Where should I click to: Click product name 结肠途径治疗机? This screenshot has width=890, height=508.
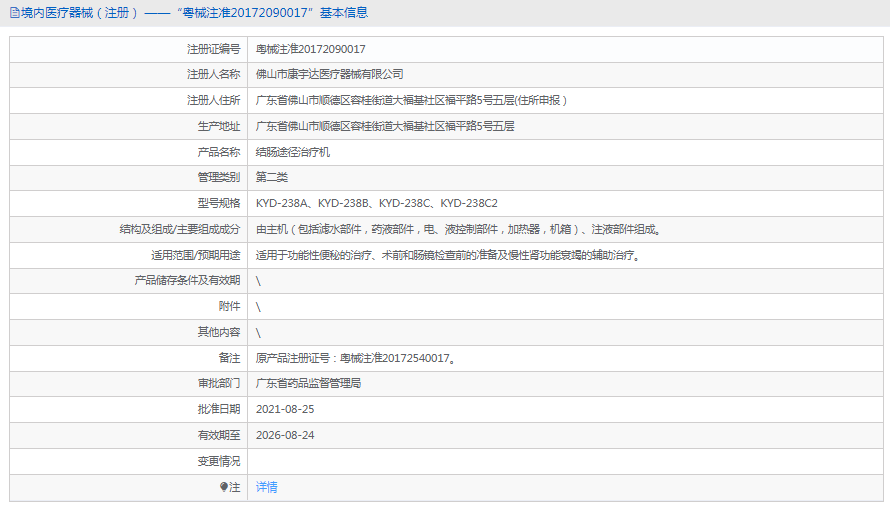tap(292, 152)
